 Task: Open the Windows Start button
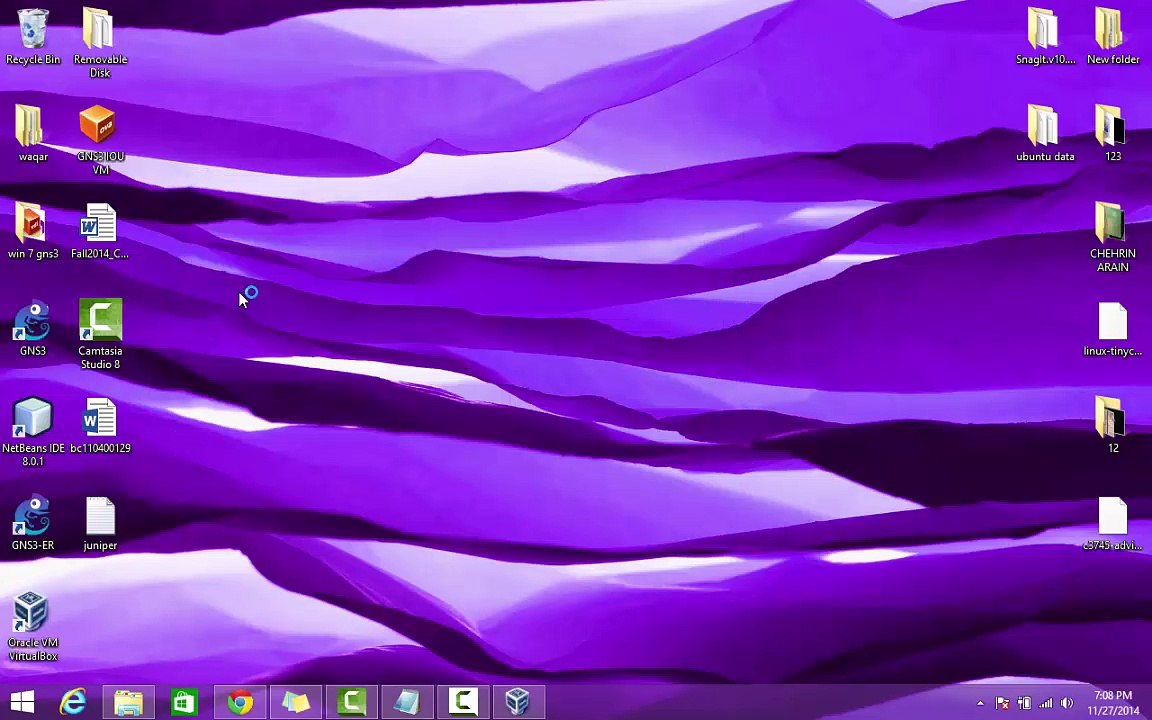[22, 702]
